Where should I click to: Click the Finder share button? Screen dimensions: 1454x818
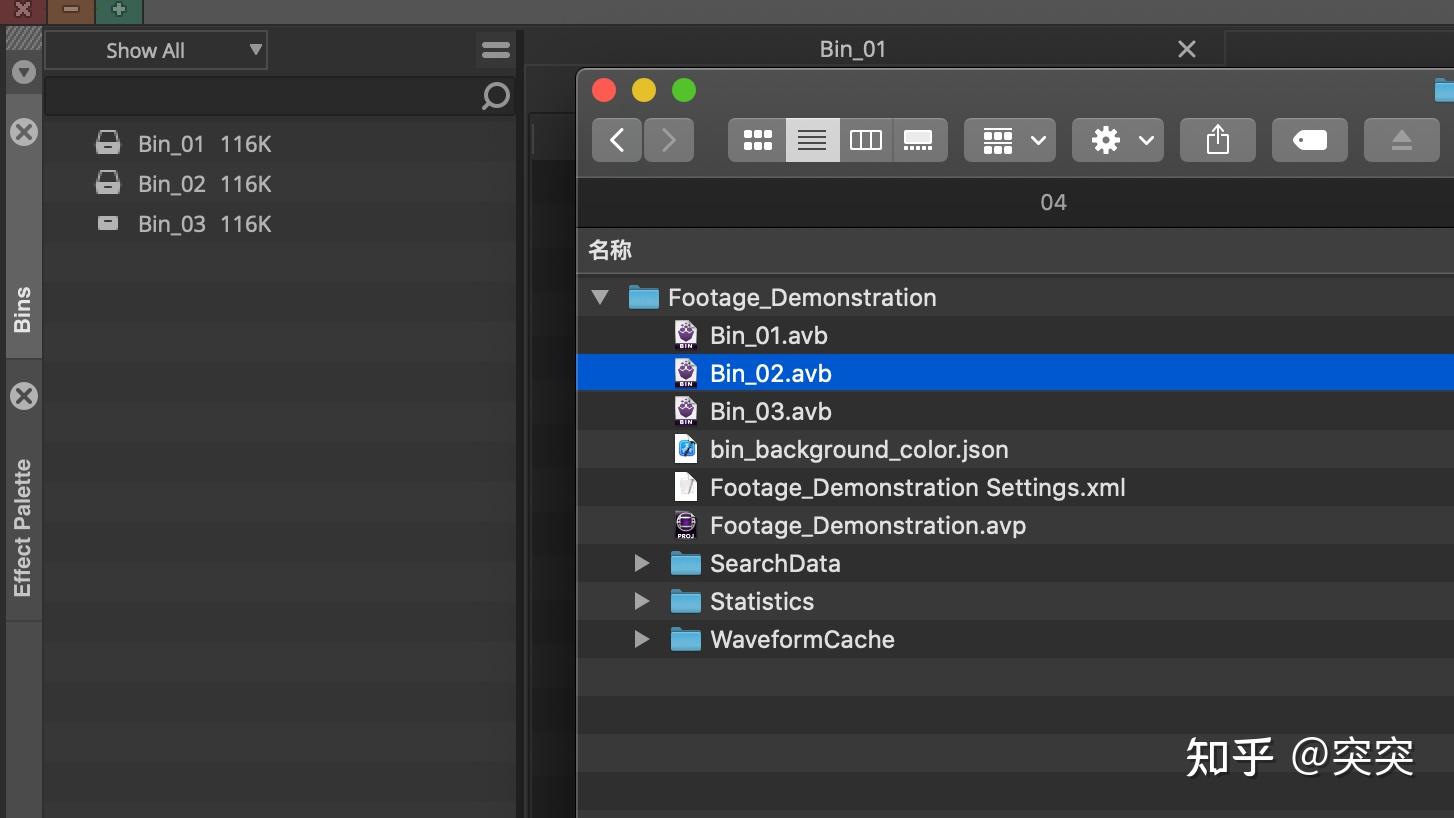click(1217, 141)
